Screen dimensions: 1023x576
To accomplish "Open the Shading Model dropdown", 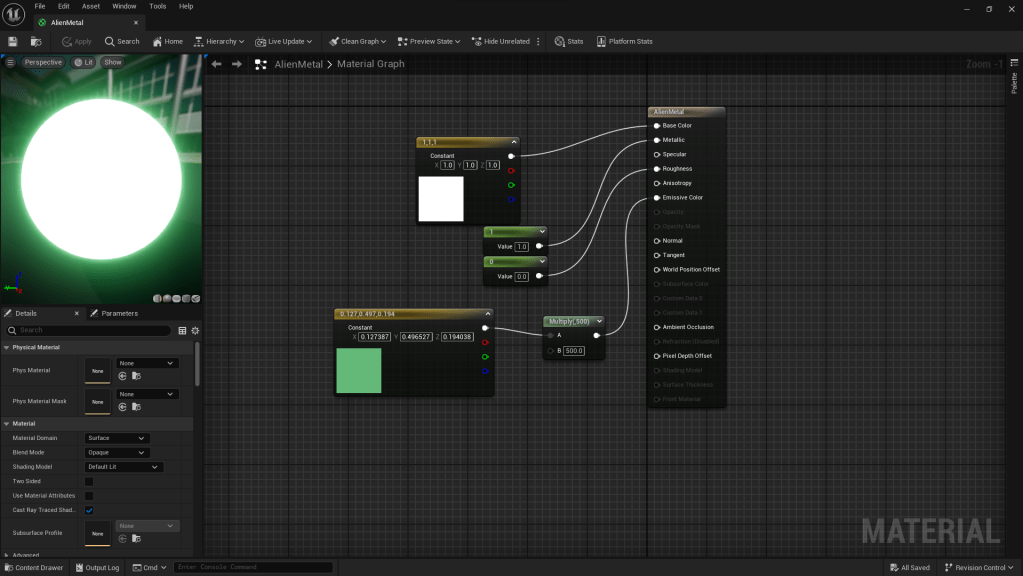I will pos(123,467).
